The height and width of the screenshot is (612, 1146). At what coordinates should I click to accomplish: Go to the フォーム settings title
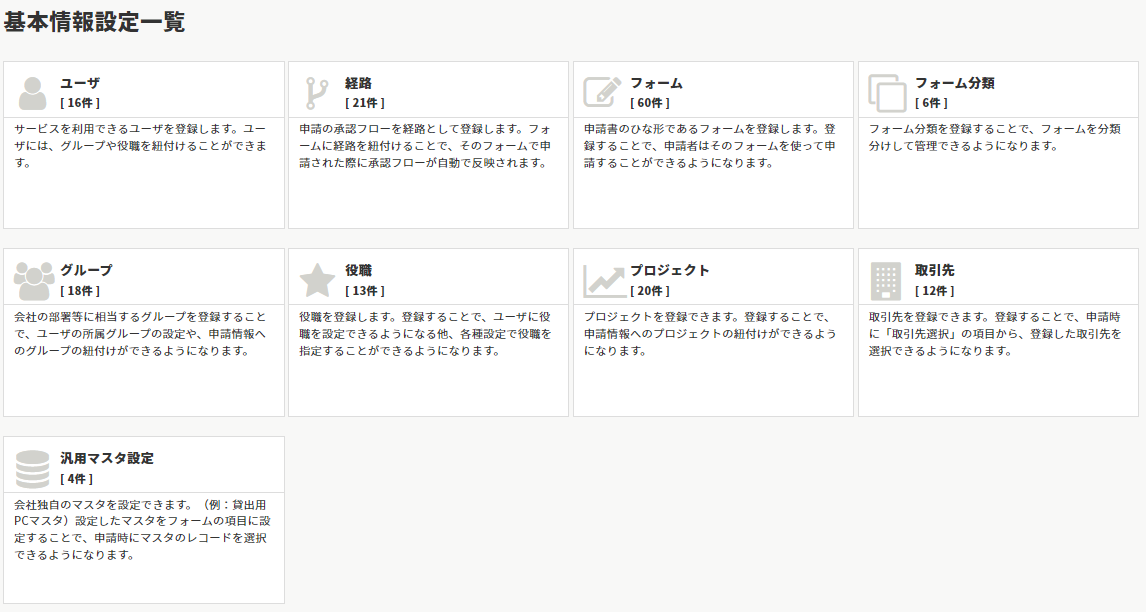pos(656,83)
